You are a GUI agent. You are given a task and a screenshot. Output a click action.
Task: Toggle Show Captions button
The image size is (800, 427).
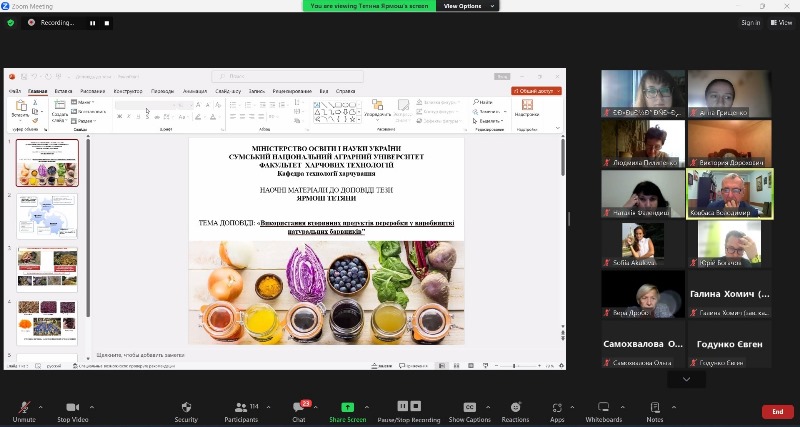click(x=469, y=407)
